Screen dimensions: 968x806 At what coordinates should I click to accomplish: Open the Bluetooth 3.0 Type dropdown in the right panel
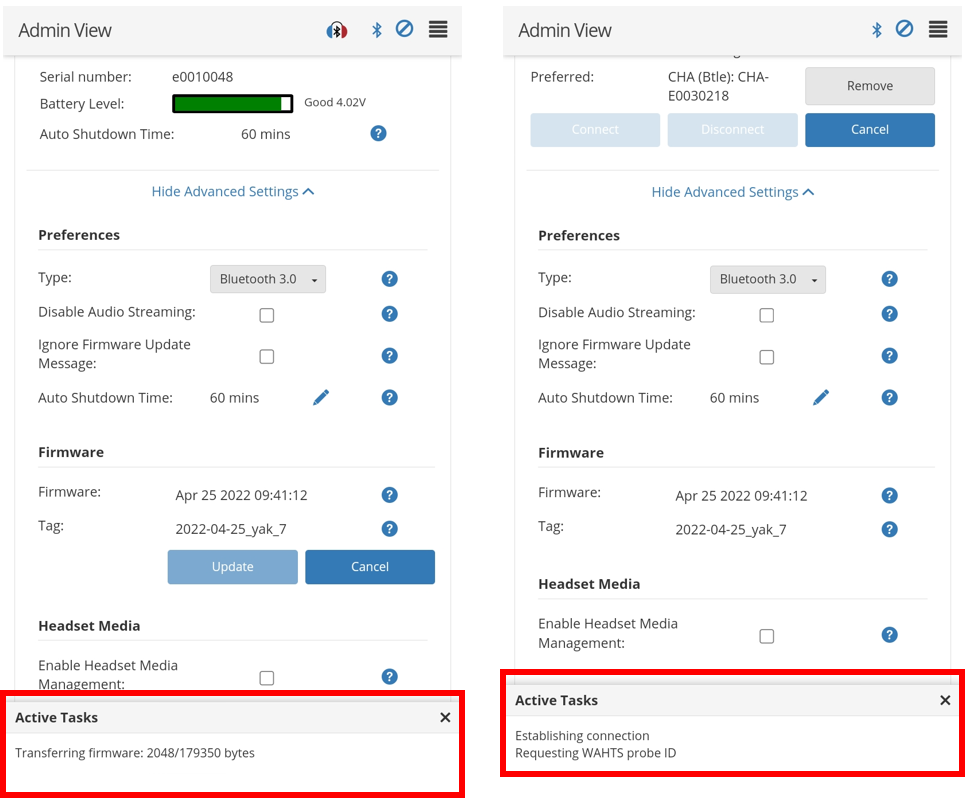(x=768, y=279)
